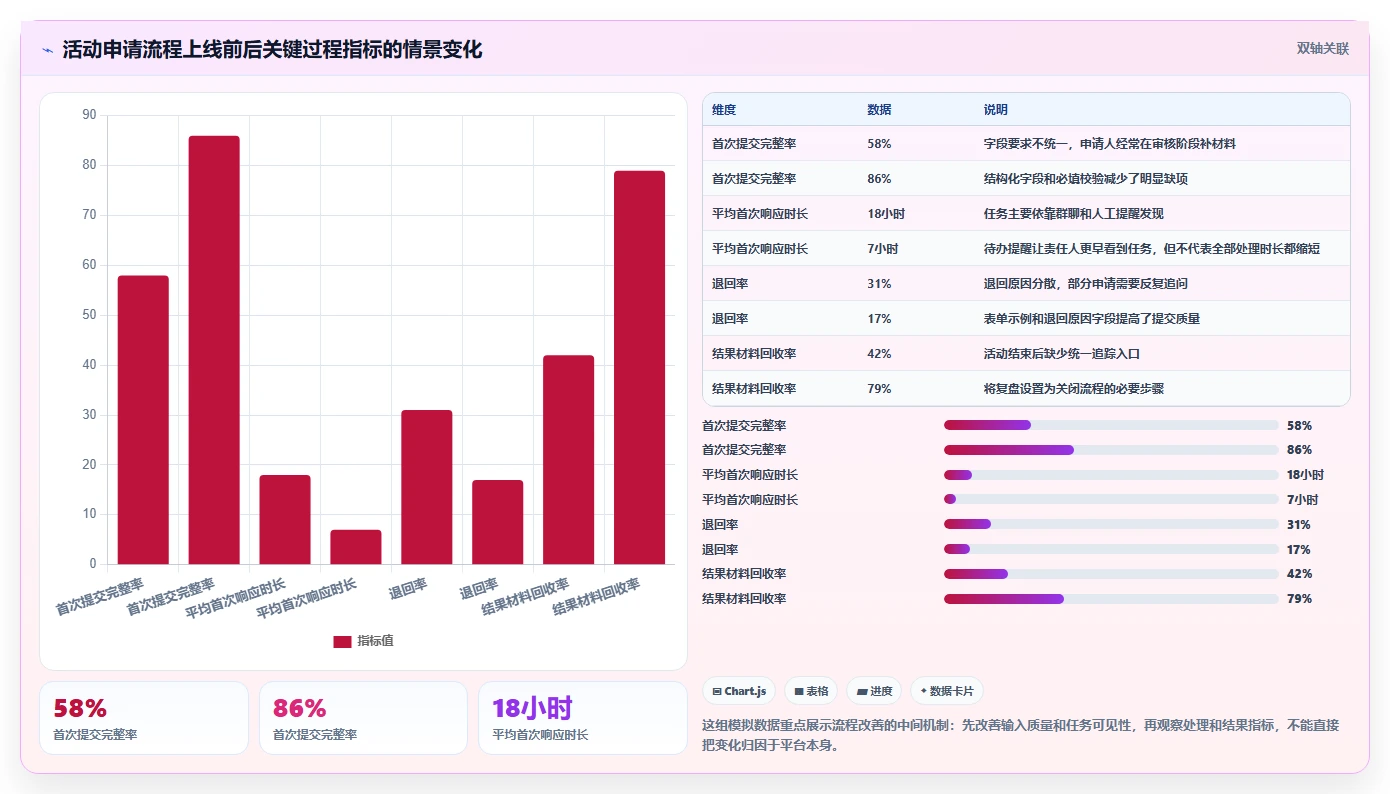Click the description 任务主要依靠群聊和人工提醒发现
Image resolution: width=1390 pixels, height=794 pixels.
tap(1074, 214)
